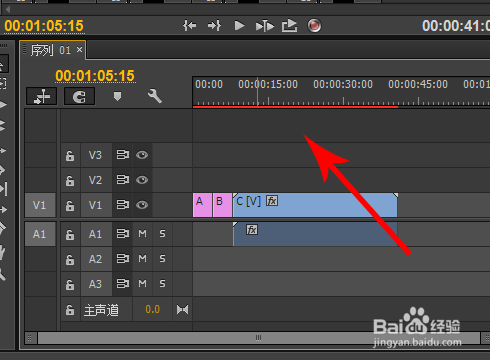Hide track V2 with eye icon

coord(142,180)
